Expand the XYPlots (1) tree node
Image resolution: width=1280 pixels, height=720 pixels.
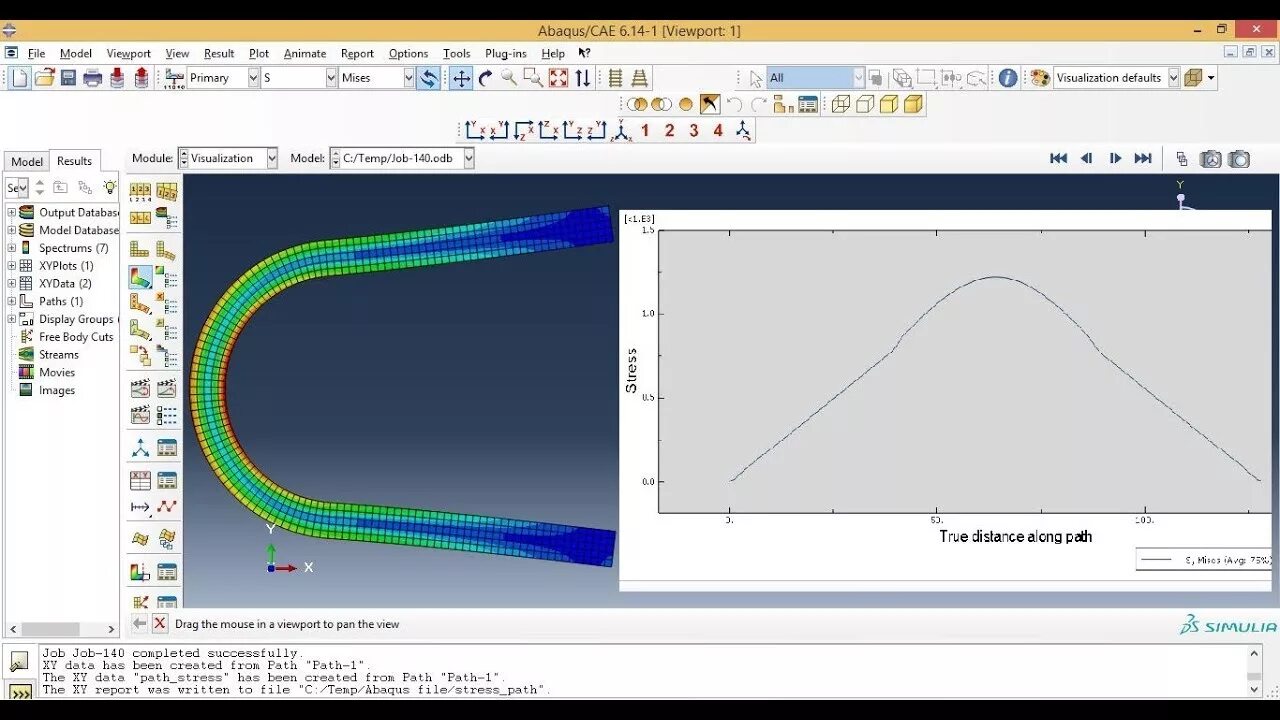tap(12, 266)
